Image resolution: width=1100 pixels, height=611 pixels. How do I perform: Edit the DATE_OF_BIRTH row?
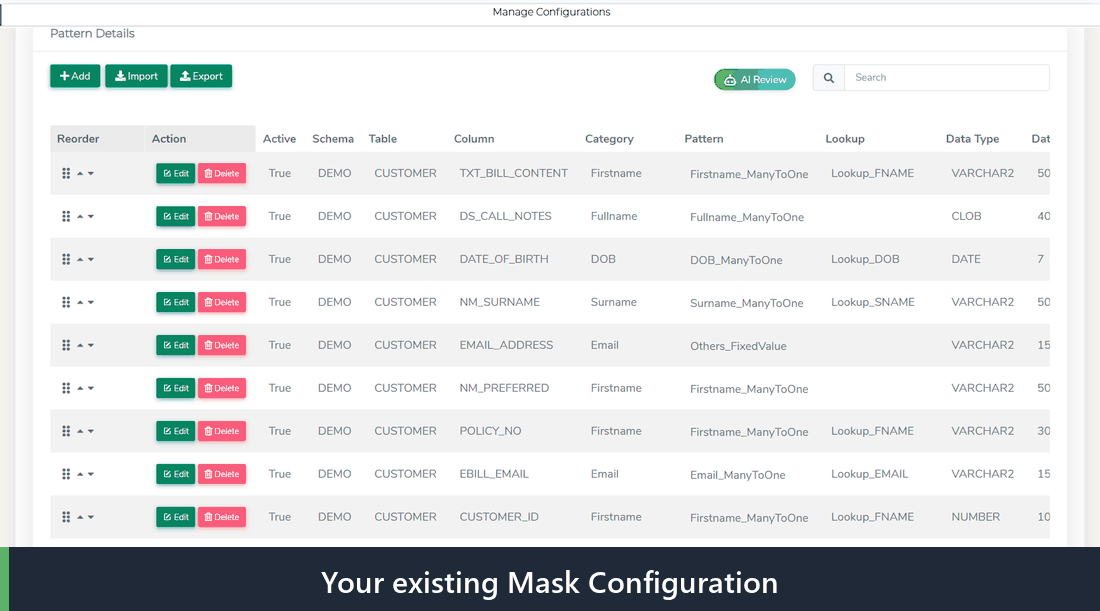click(175, 259)
